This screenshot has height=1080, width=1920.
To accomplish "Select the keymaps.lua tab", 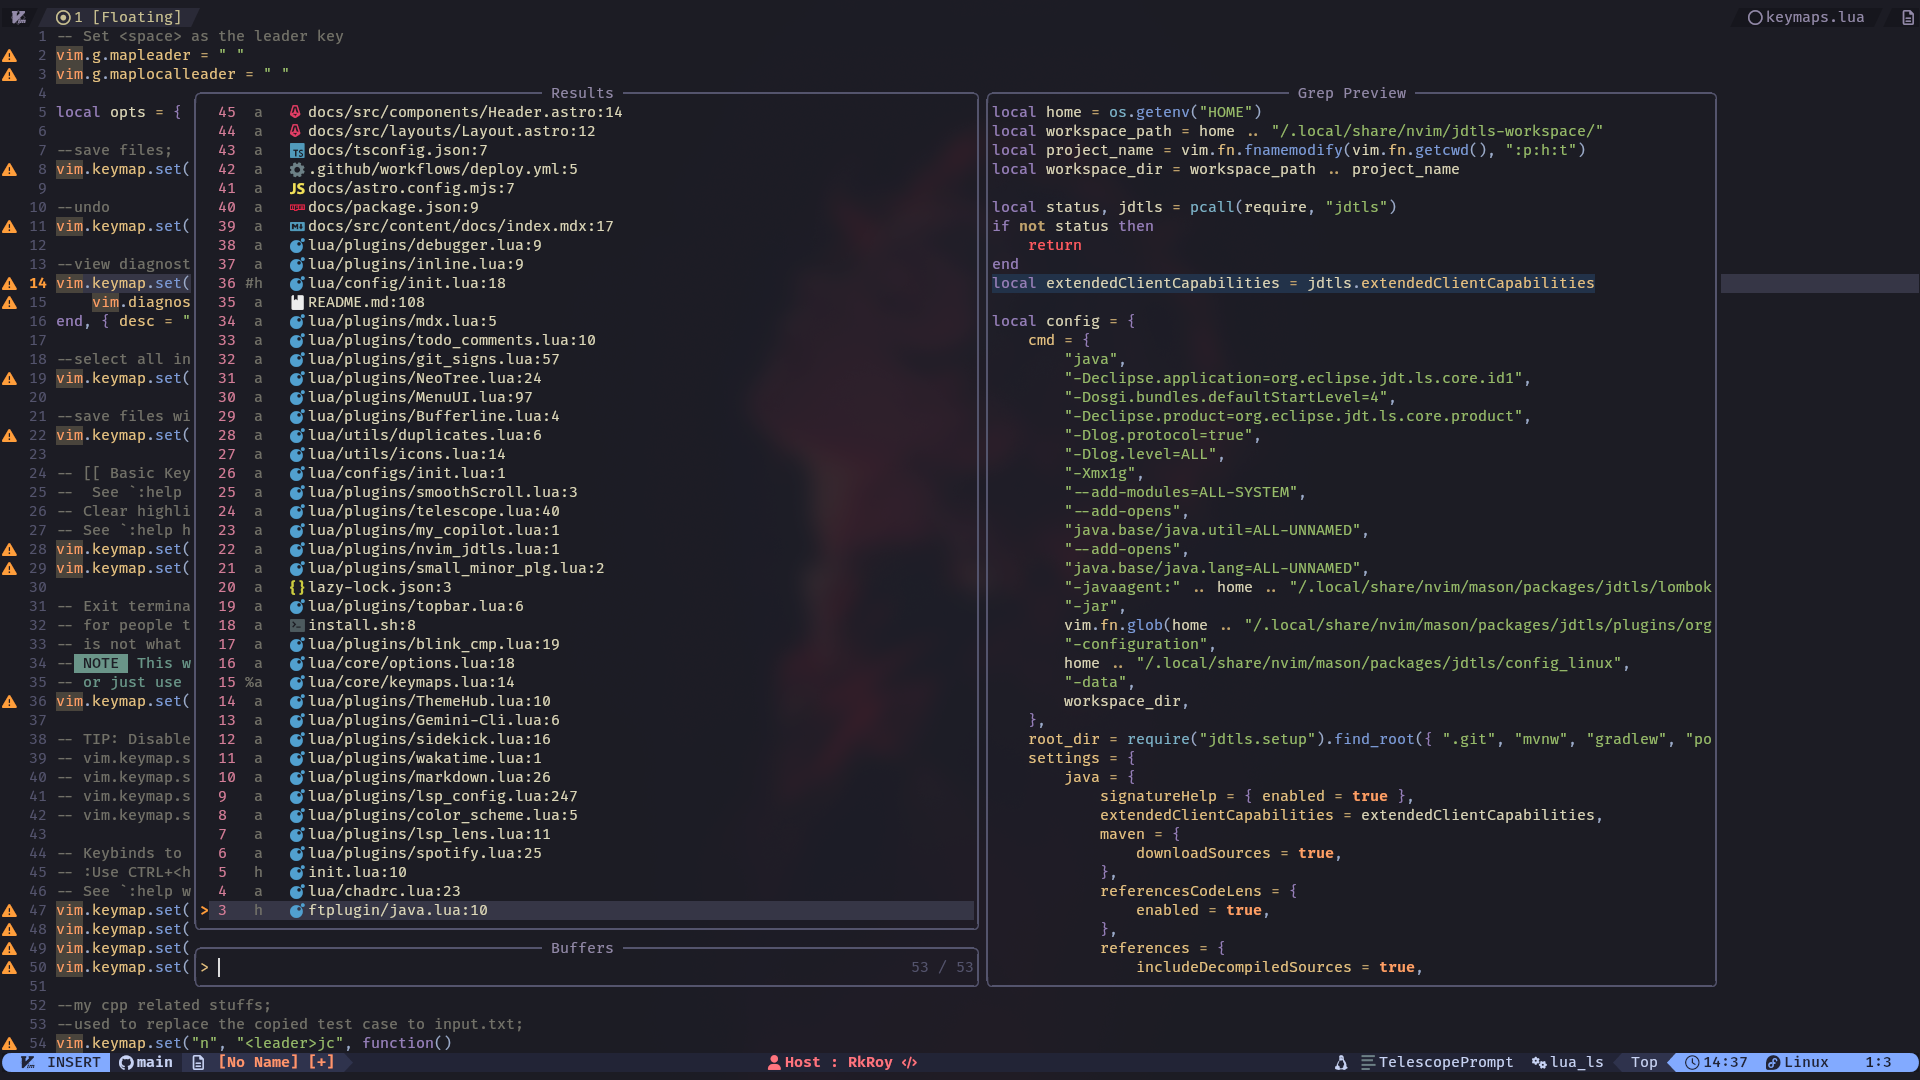I will [x=1812, y=17].
